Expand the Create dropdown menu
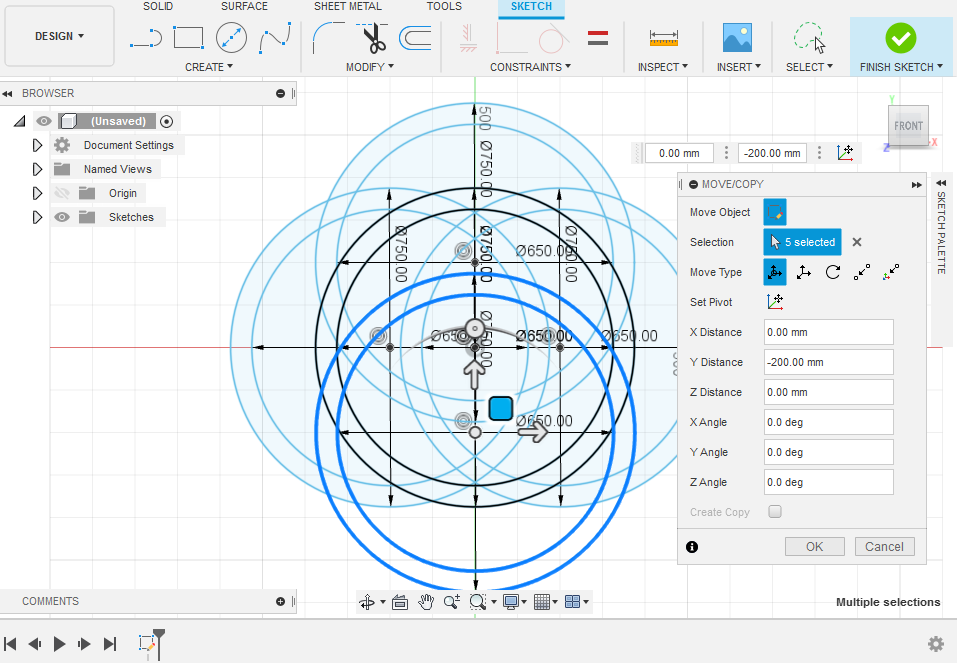957x663 pixels. 209,67
